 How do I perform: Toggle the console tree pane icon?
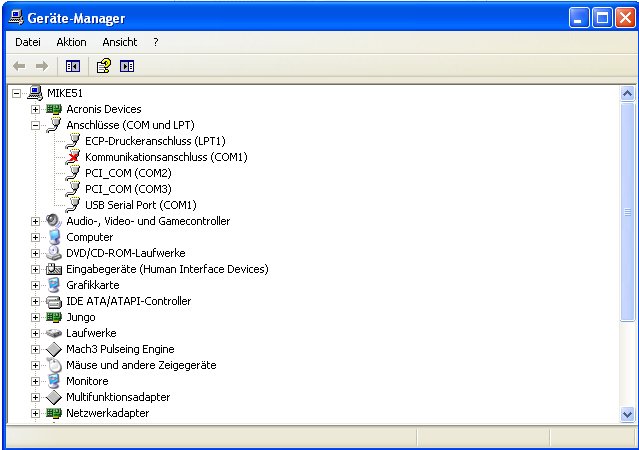tap(73, 66)
